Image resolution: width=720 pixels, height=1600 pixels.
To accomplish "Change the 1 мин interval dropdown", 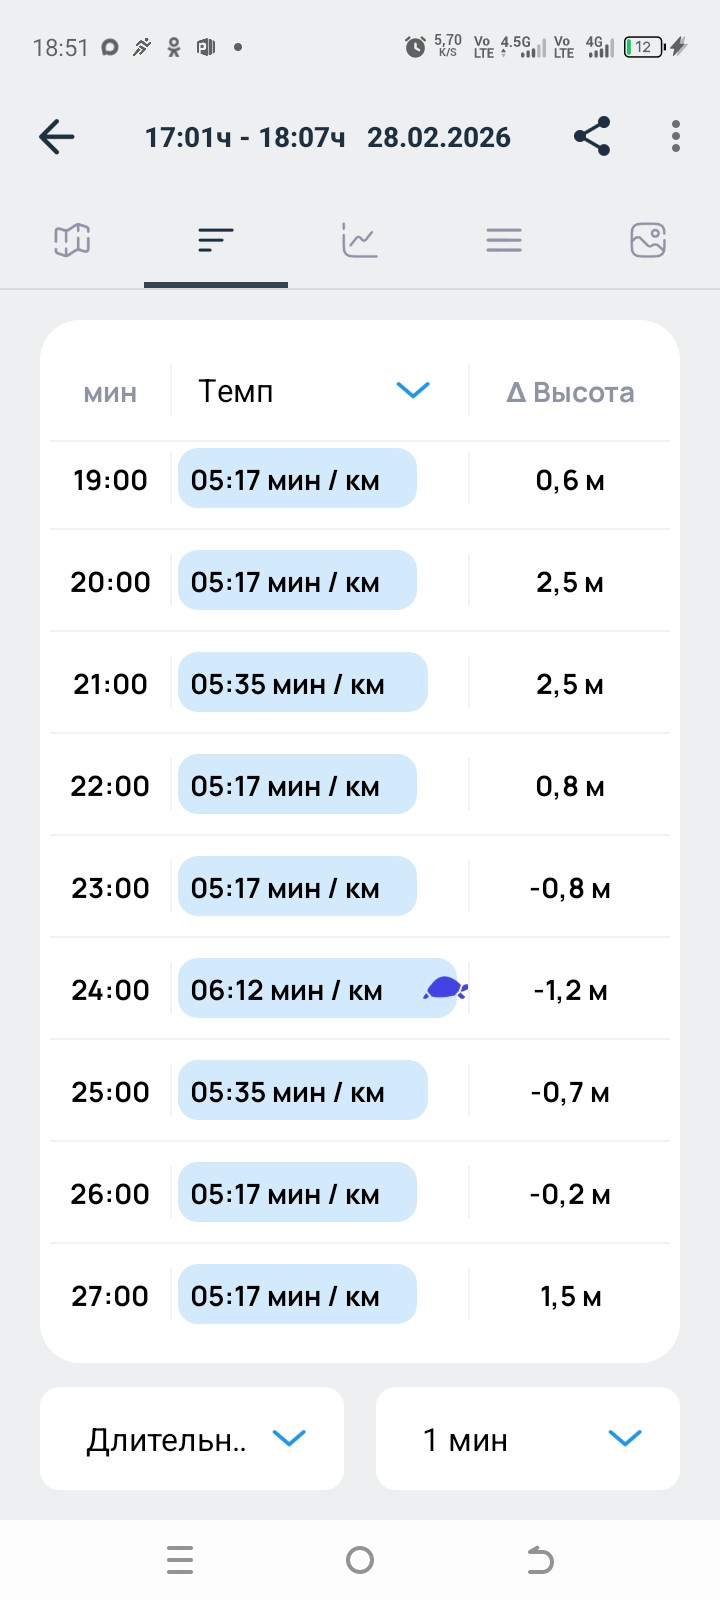I will 528,1439.
